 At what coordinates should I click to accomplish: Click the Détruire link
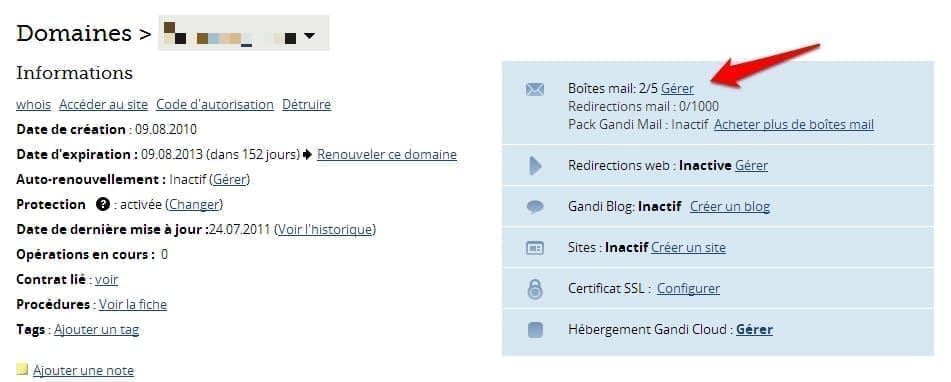tap(306, 104)
